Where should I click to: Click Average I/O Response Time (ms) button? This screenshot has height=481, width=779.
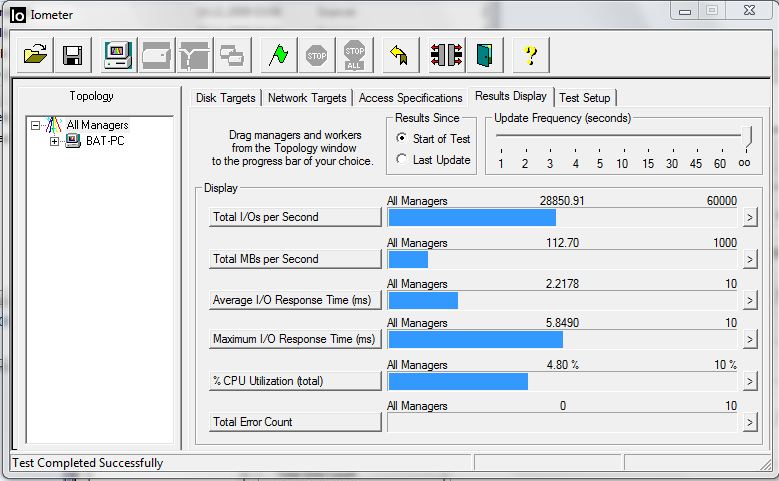pos(295,300)
